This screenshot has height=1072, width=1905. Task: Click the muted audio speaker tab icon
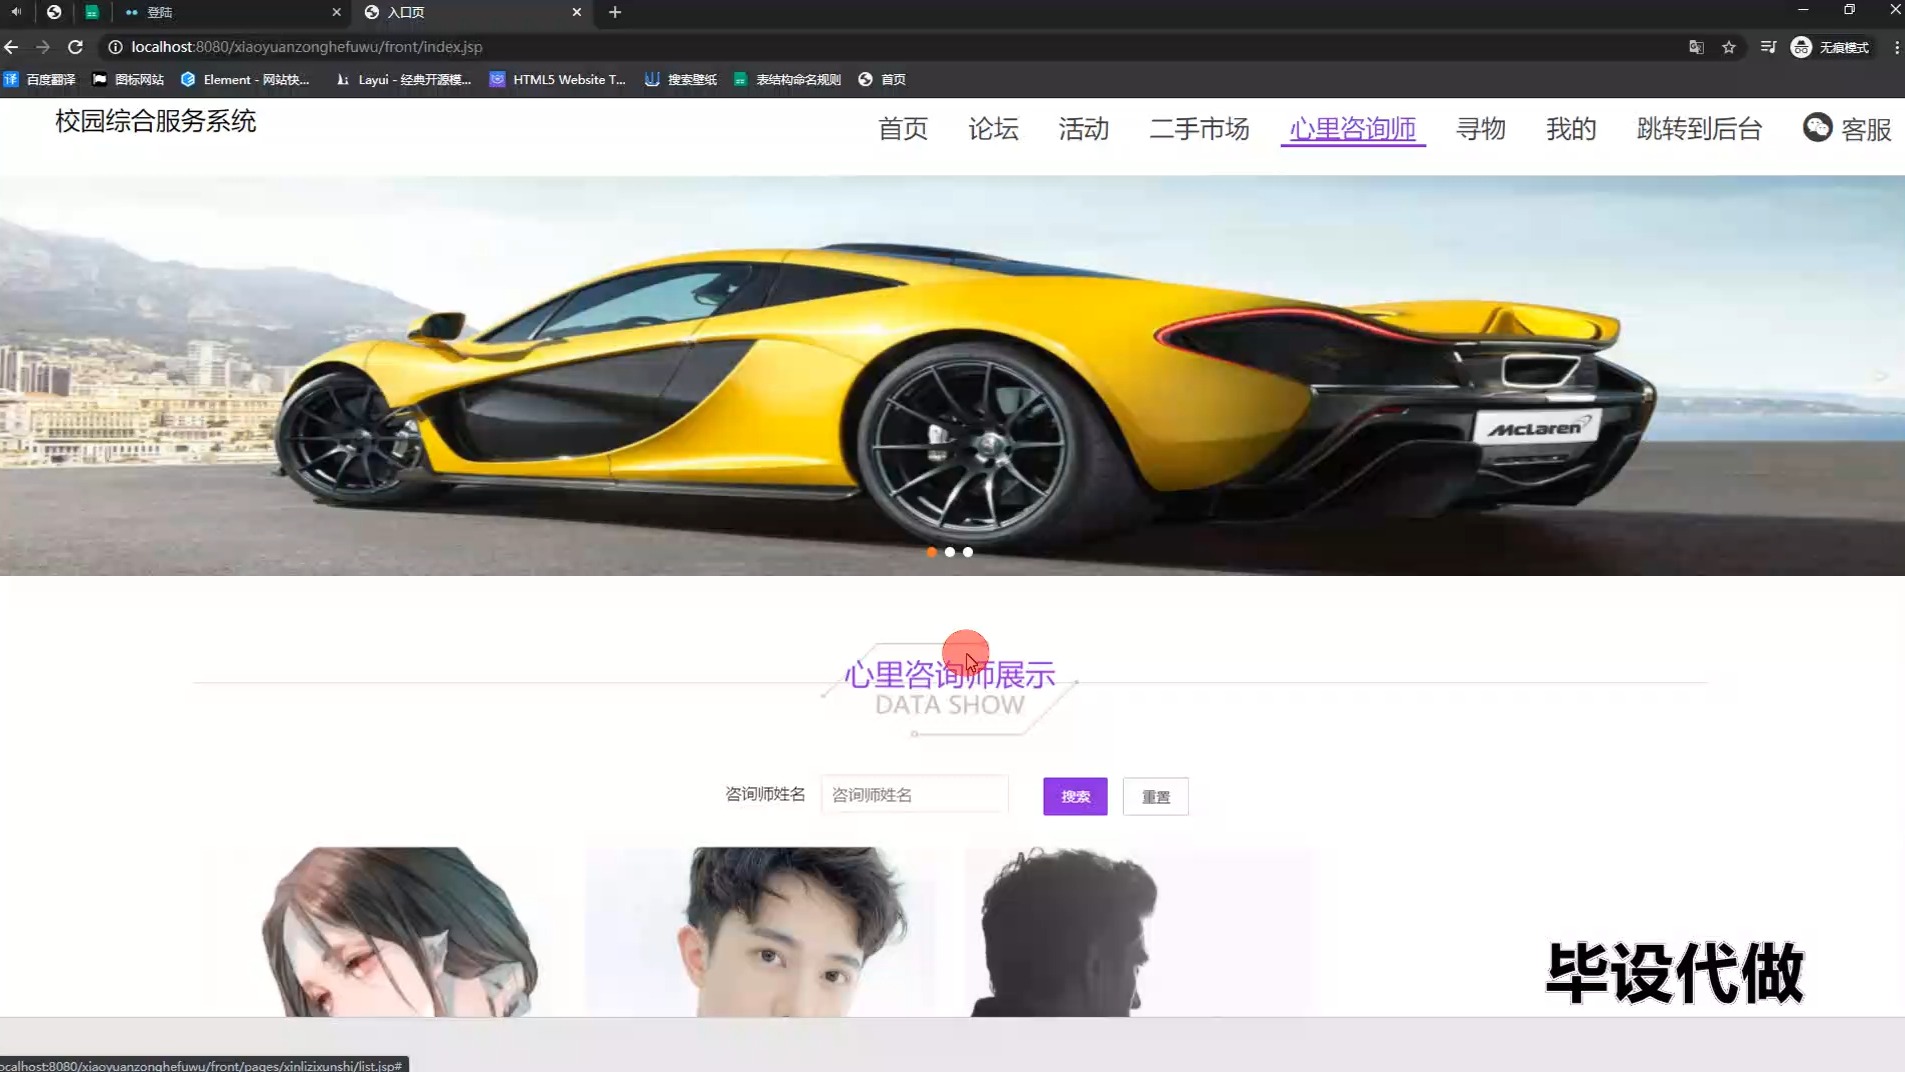point(16,12)
